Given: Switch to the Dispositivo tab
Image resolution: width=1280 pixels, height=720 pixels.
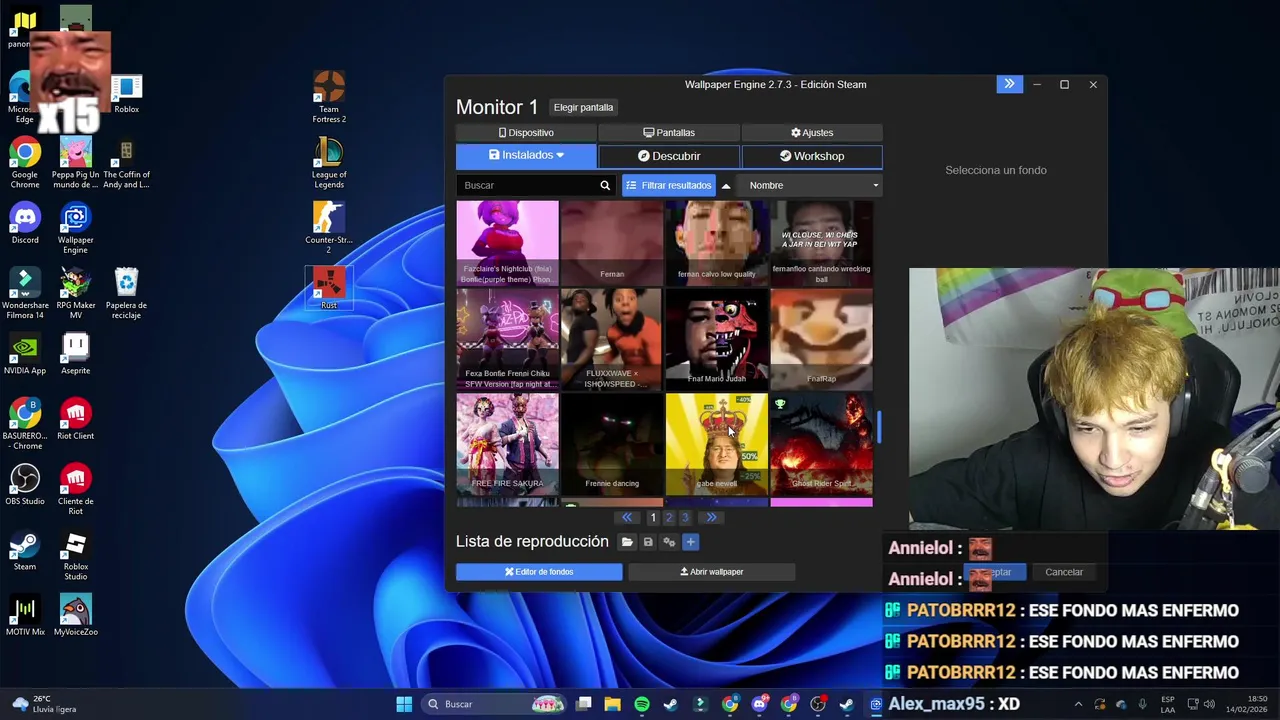Looking at the screenshot, I should [526, 132].
